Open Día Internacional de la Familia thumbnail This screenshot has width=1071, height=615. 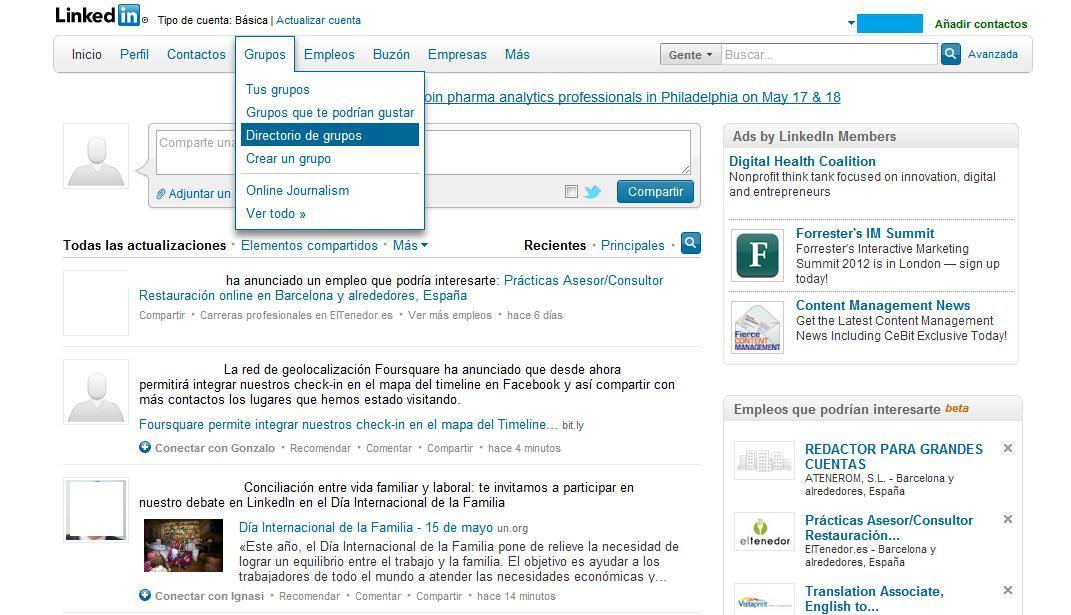click(x=183, y=545)
